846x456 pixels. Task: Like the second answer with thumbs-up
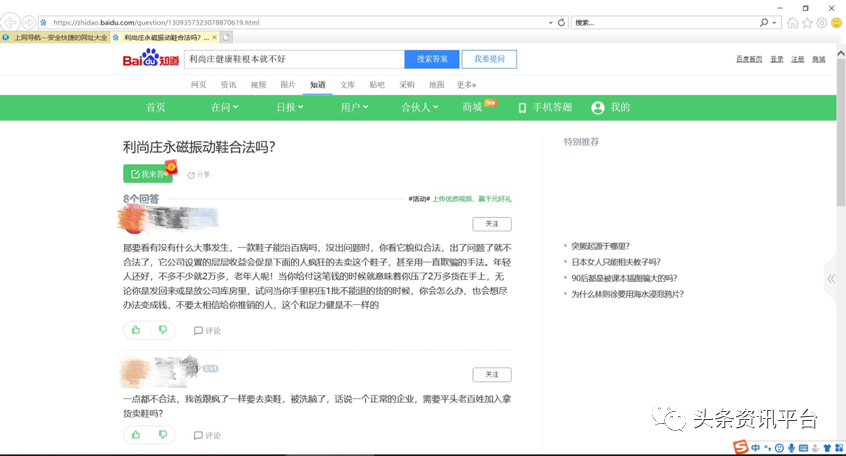[x=136, y=434]
